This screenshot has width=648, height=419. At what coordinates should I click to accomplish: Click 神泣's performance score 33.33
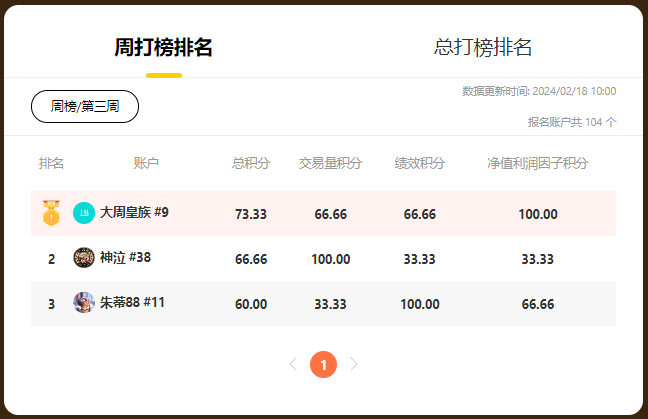(x=420, y=259)
